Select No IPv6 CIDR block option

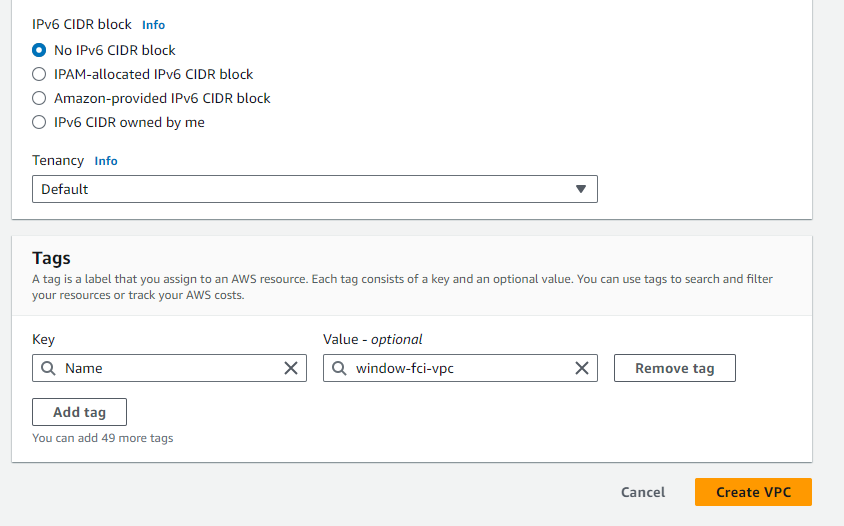[x=39, y=50]
